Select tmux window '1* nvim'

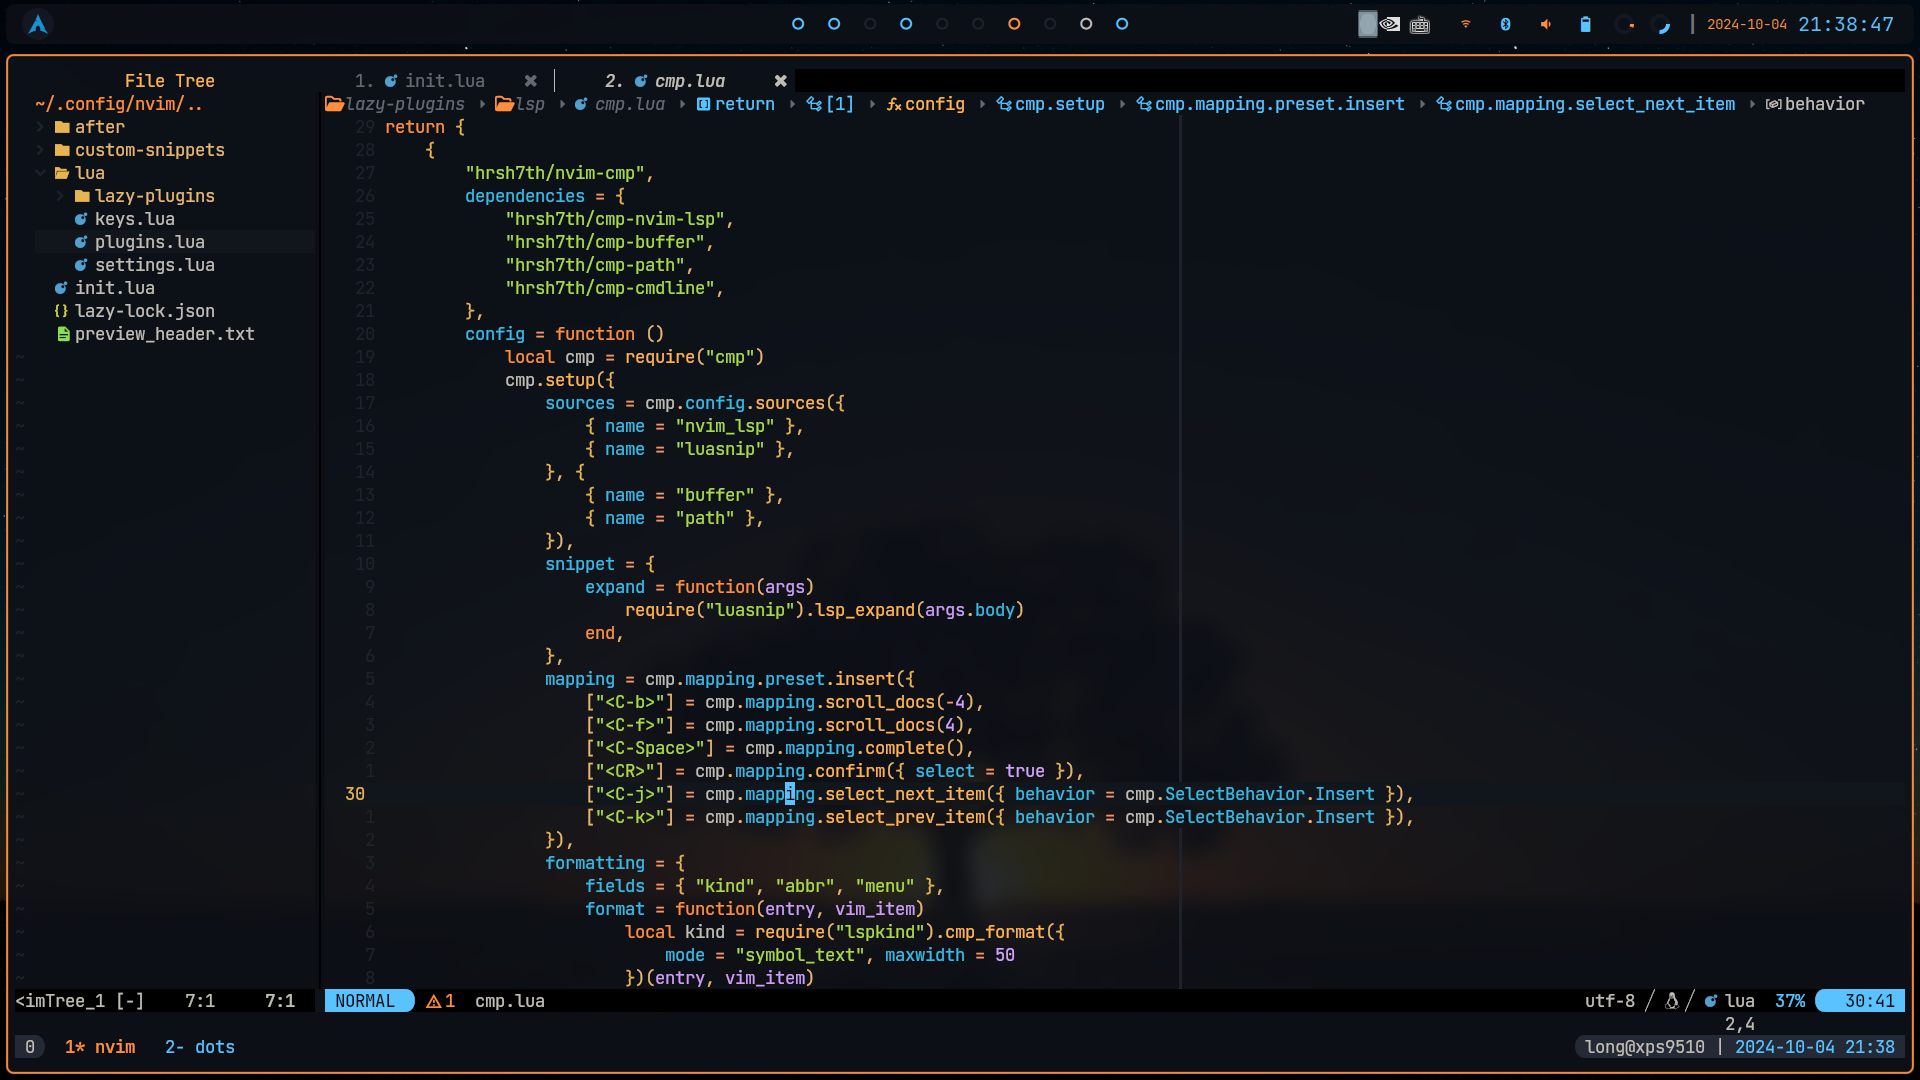click(x=100, y=1047)
